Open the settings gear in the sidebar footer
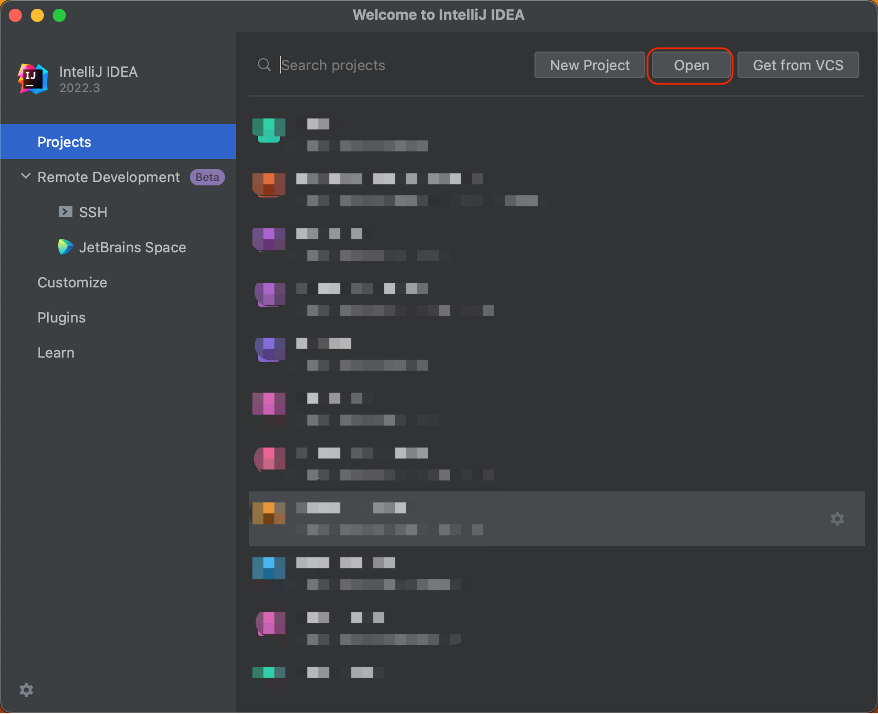This screenshot has height=714, width=878. point(27,690)
